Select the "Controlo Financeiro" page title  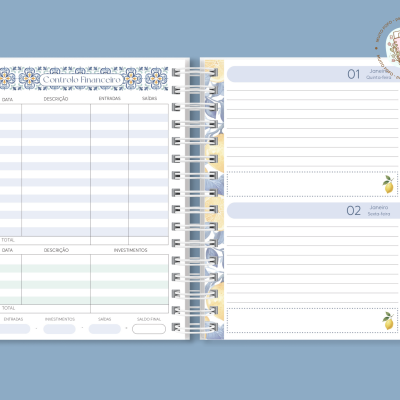click(x=82, y=80)
